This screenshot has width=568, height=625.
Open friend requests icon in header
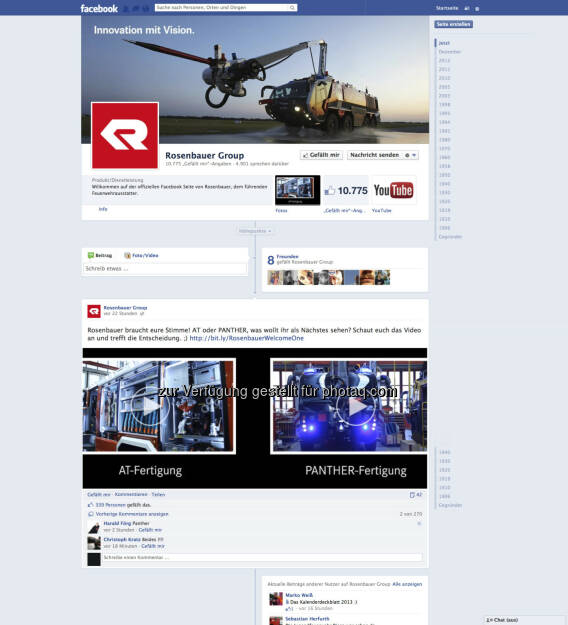126,8
